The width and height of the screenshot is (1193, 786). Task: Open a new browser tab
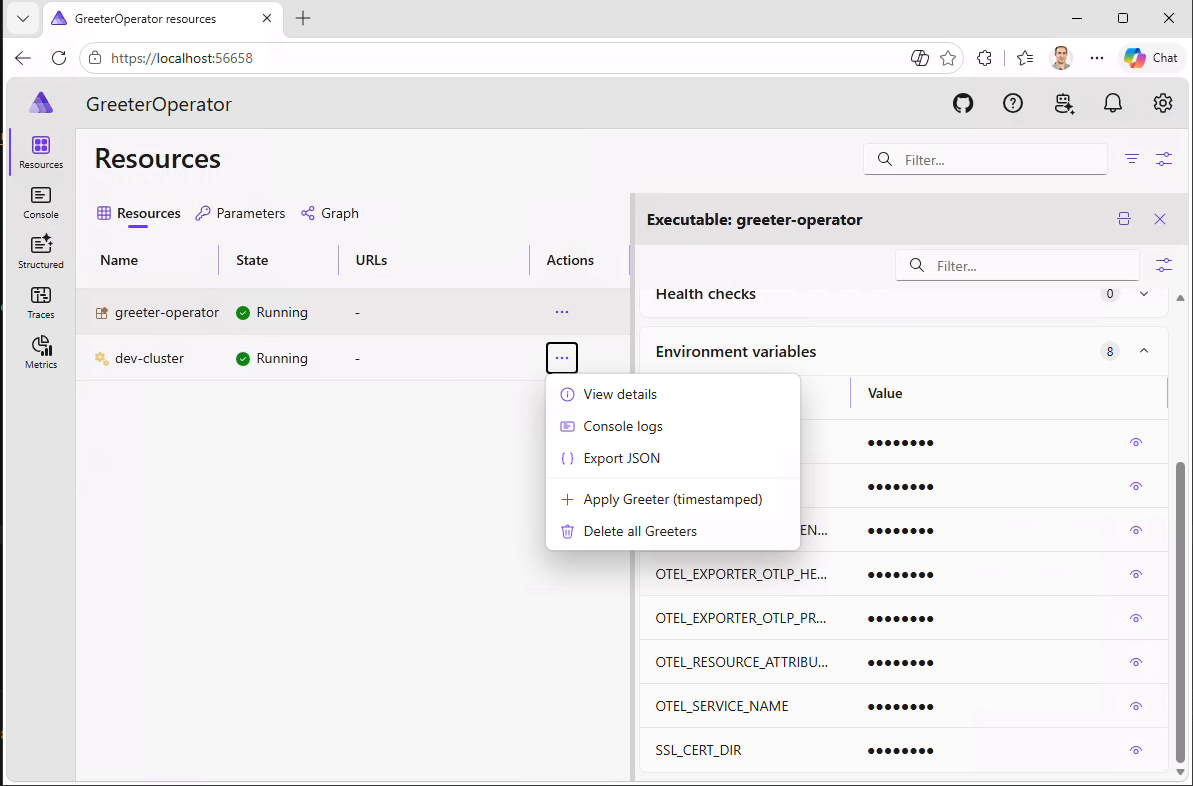pos(303,19)
